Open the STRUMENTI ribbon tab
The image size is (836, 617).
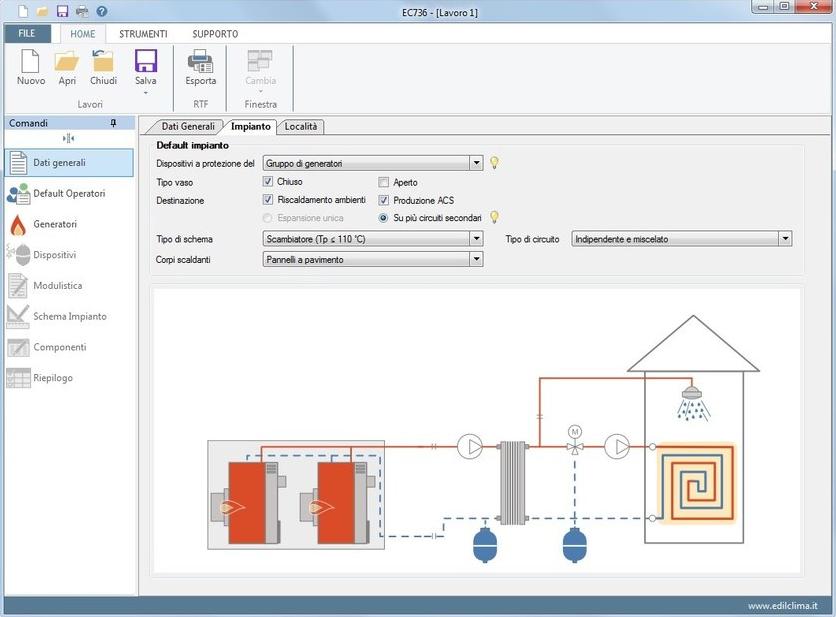[x=143, y=34]
